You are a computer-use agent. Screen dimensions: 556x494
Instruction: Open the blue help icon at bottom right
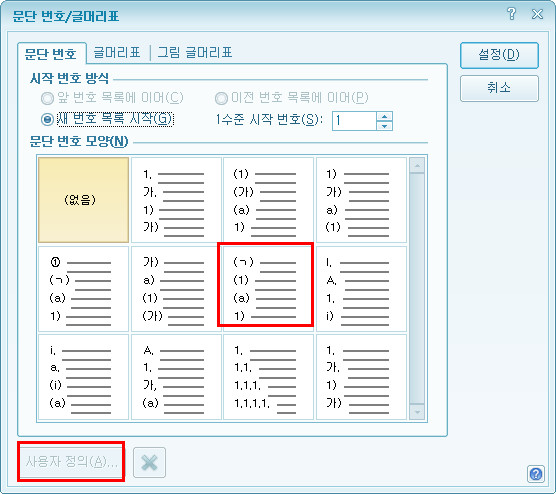(x=535, y=474)
